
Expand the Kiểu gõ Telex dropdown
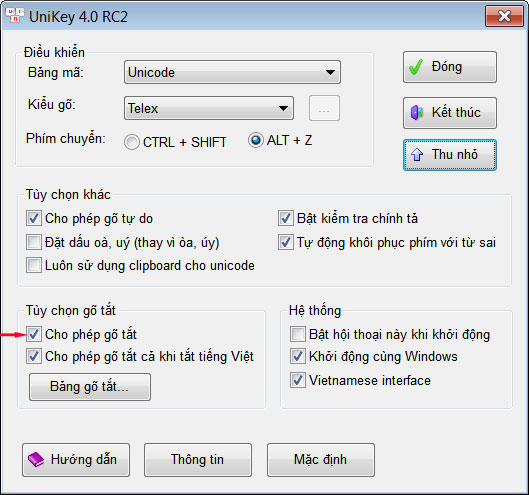pyautogui.click(x=209, y=108)
